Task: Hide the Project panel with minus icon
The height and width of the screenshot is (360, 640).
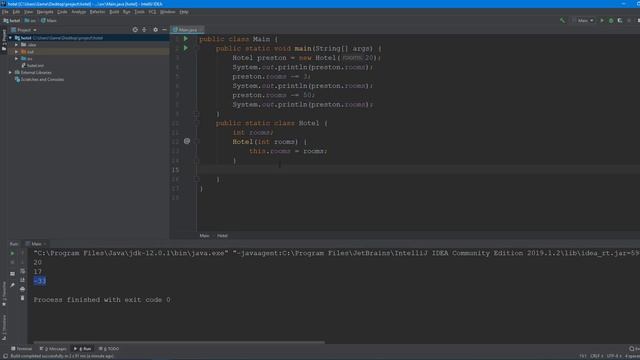Action: click(x=164, y=30)
